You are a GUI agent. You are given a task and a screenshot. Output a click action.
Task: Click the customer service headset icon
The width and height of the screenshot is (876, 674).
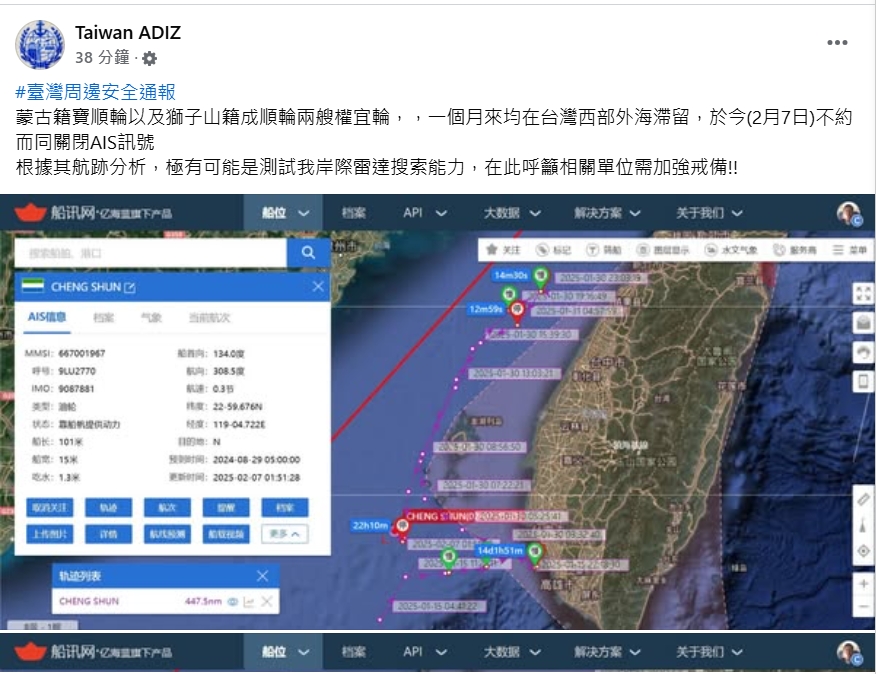tap(863, 352)
